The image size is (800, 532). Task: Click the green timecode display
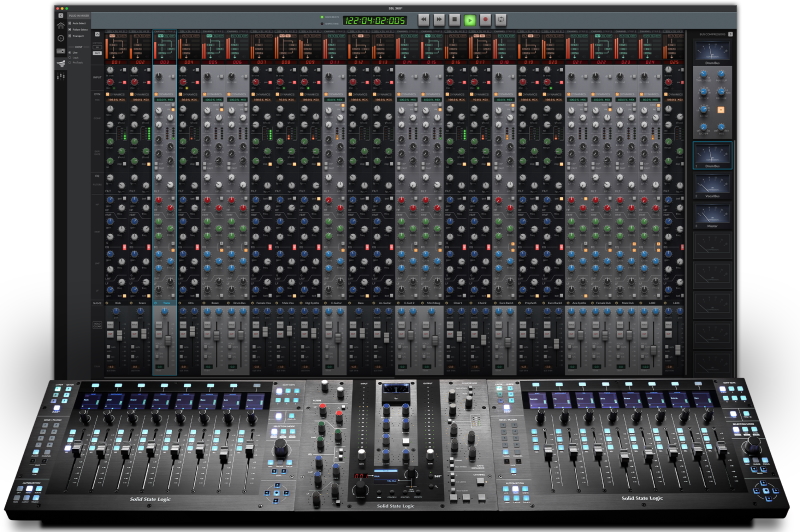pyautogui.click(x=374, y=20)
